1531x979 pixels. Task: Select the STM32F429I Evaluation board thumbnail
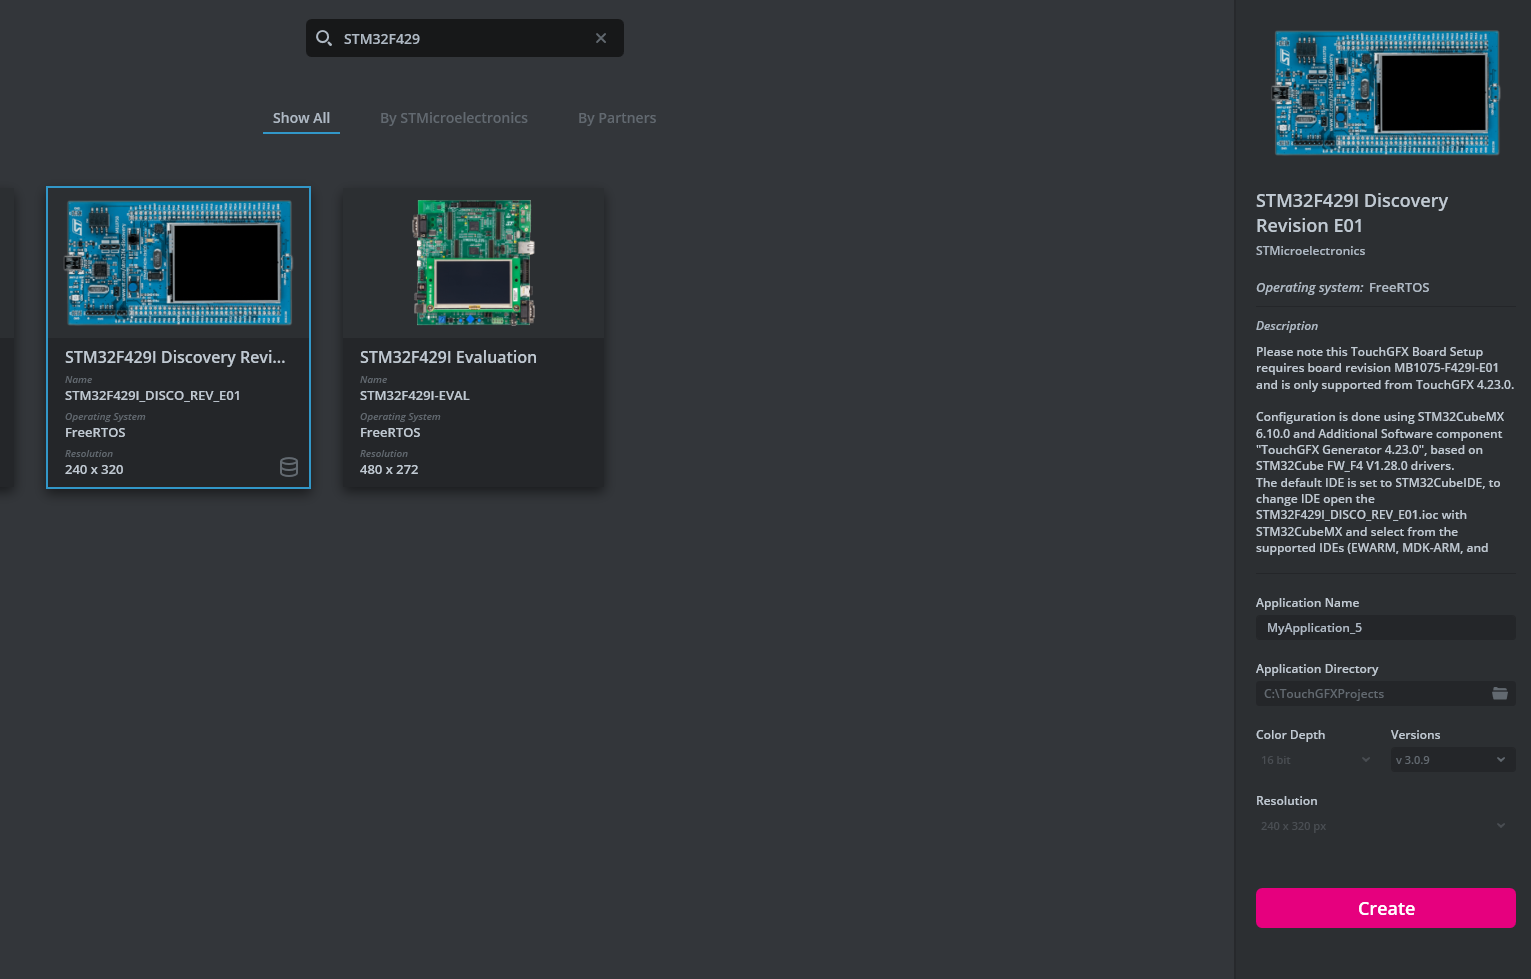(475, 263)
